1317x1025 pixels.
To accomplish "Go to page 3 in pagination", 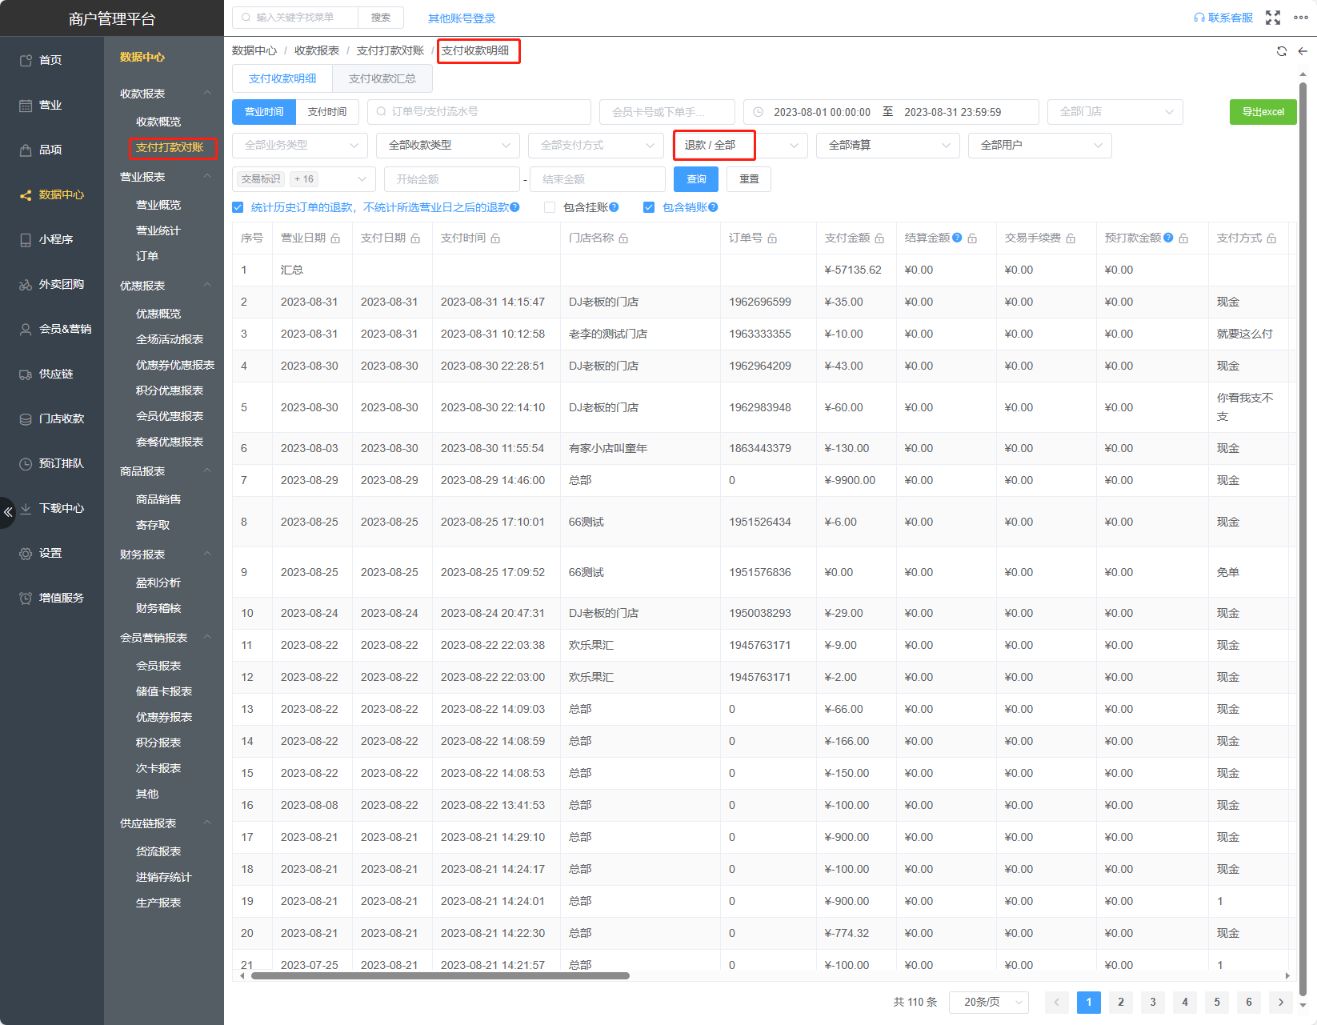I will click(x=1152, y=1002).
